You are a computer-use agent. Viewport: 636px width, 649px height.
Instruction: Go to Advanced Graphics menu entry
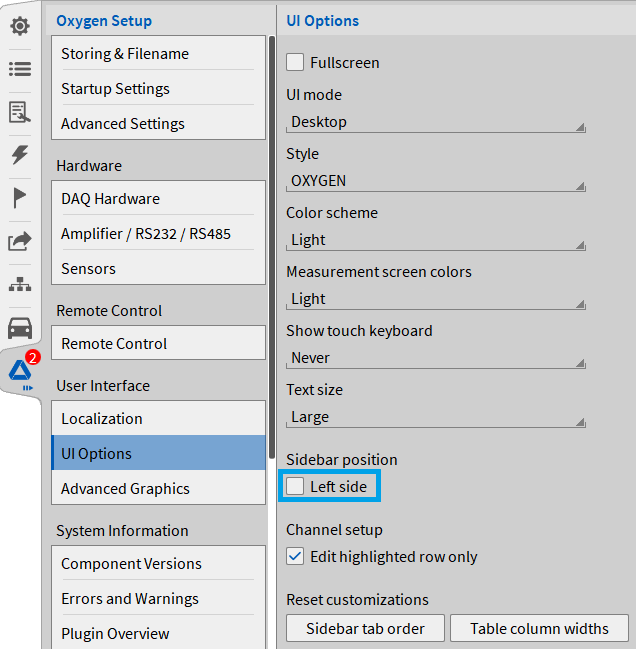coord(158,489)
